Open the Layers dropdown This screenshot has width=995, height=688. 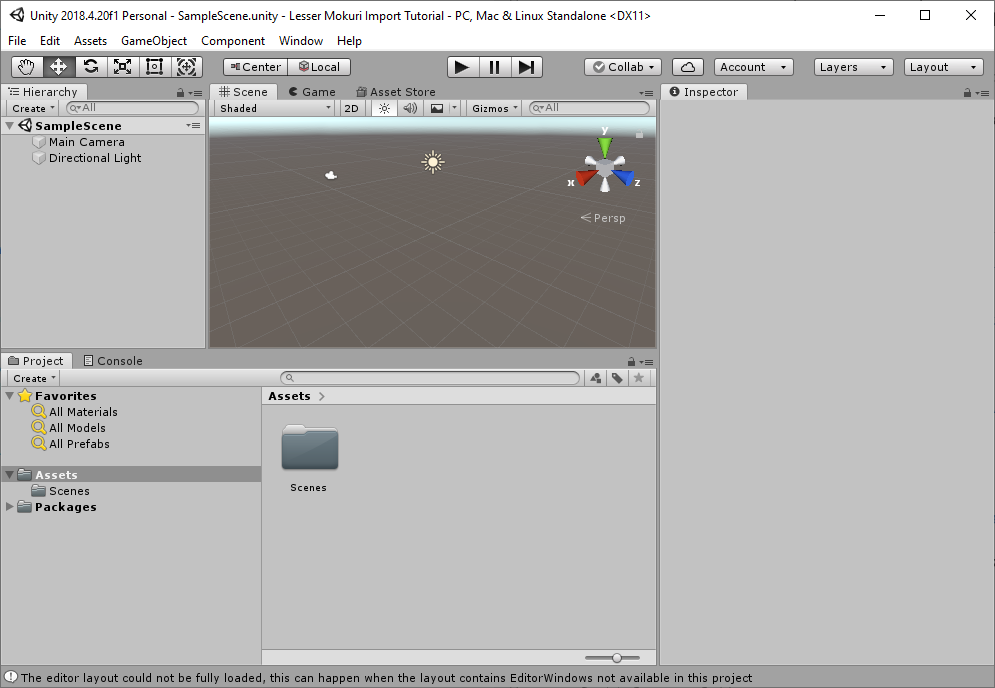point(853,67)
